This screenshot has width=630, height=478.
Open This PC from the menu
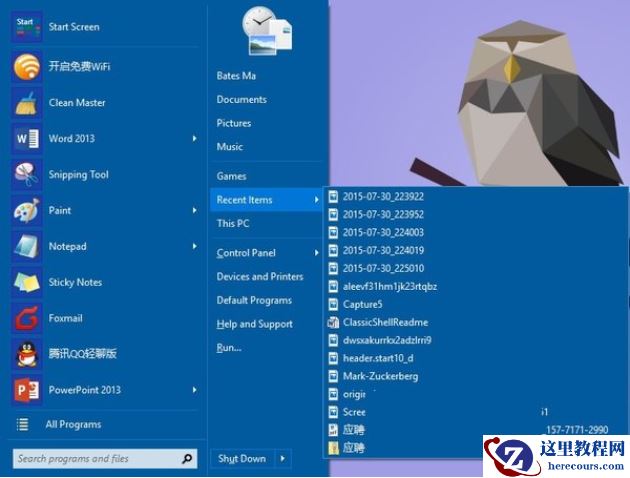233,224
